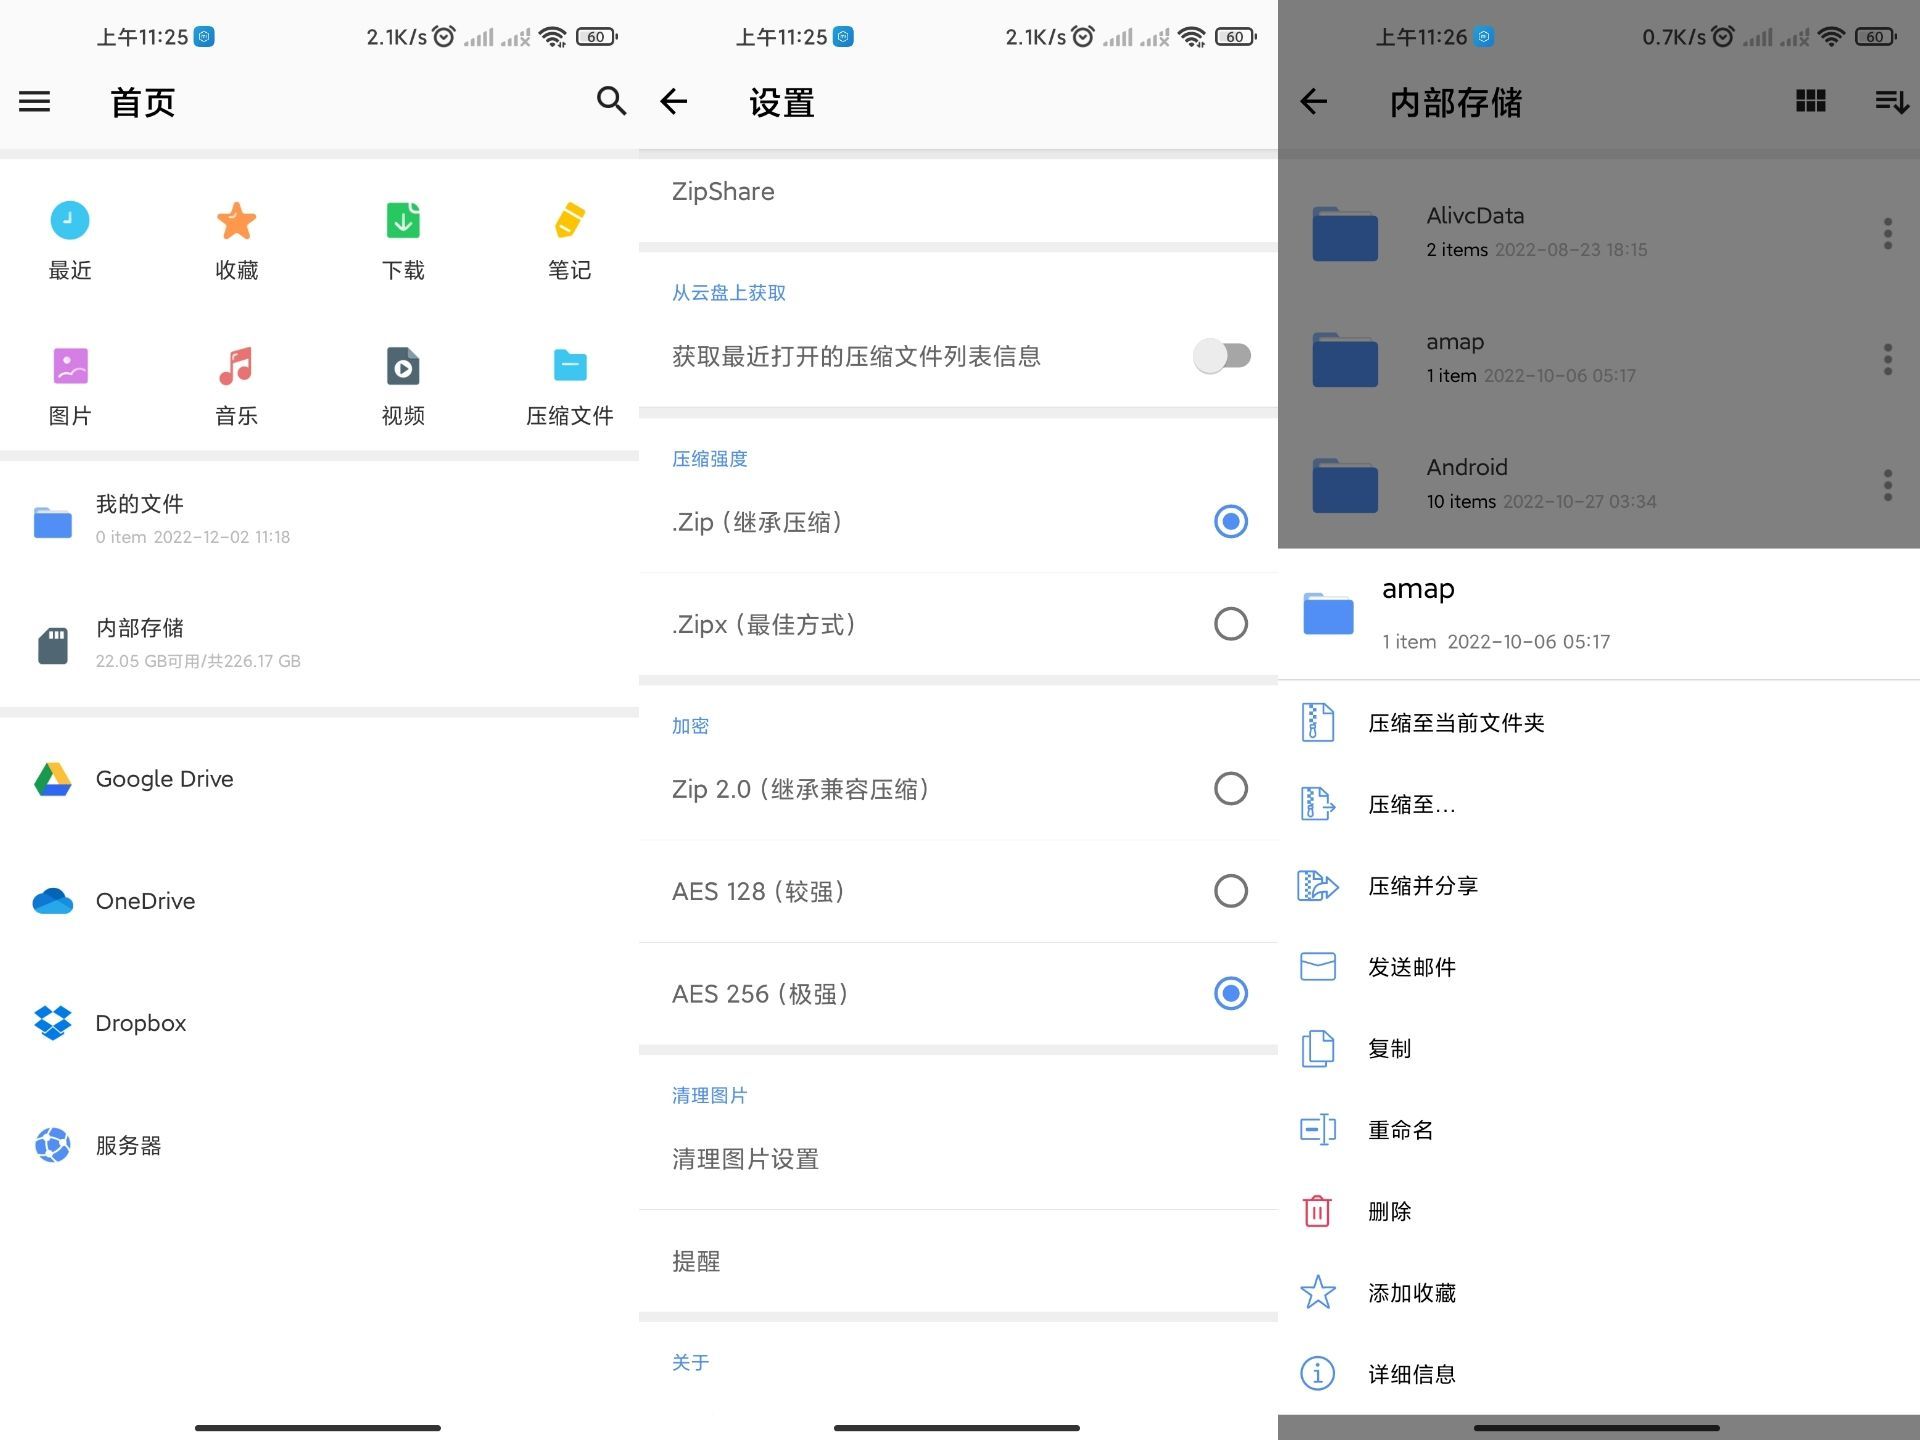Switch to grid view in internal storage
Image resolution: width=1920 pixels, height=1440 pixels.
(1811, 101)
